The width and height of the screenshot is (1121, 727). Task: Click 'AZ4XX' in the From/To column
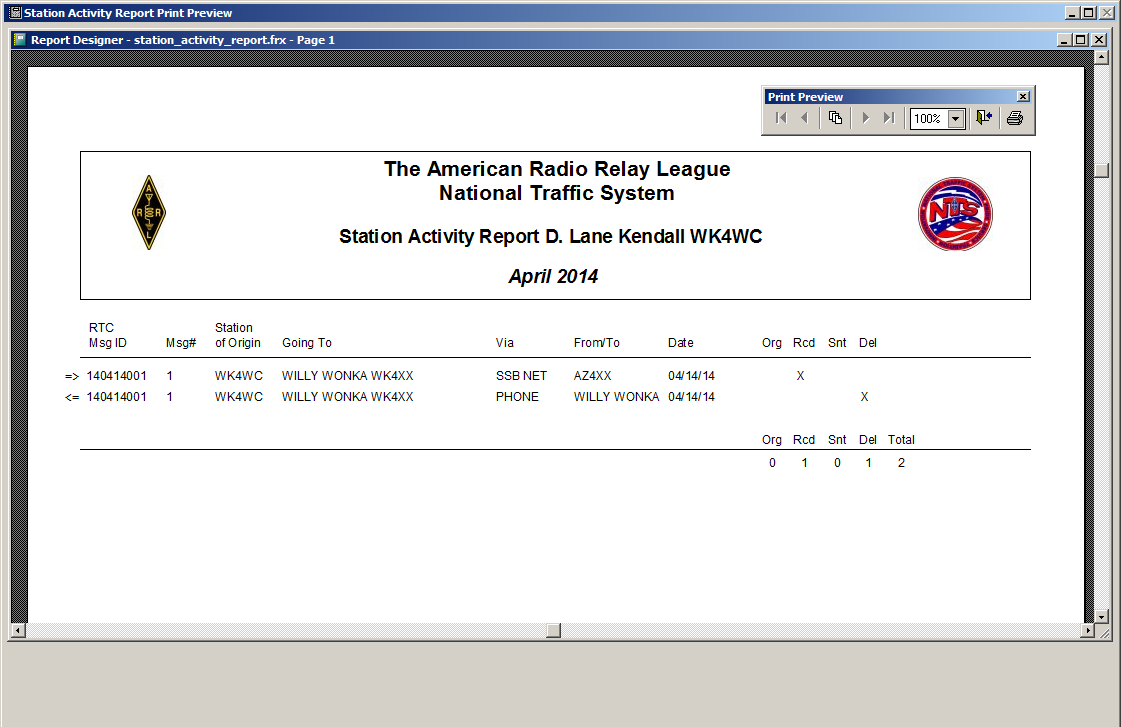(593, 376)
